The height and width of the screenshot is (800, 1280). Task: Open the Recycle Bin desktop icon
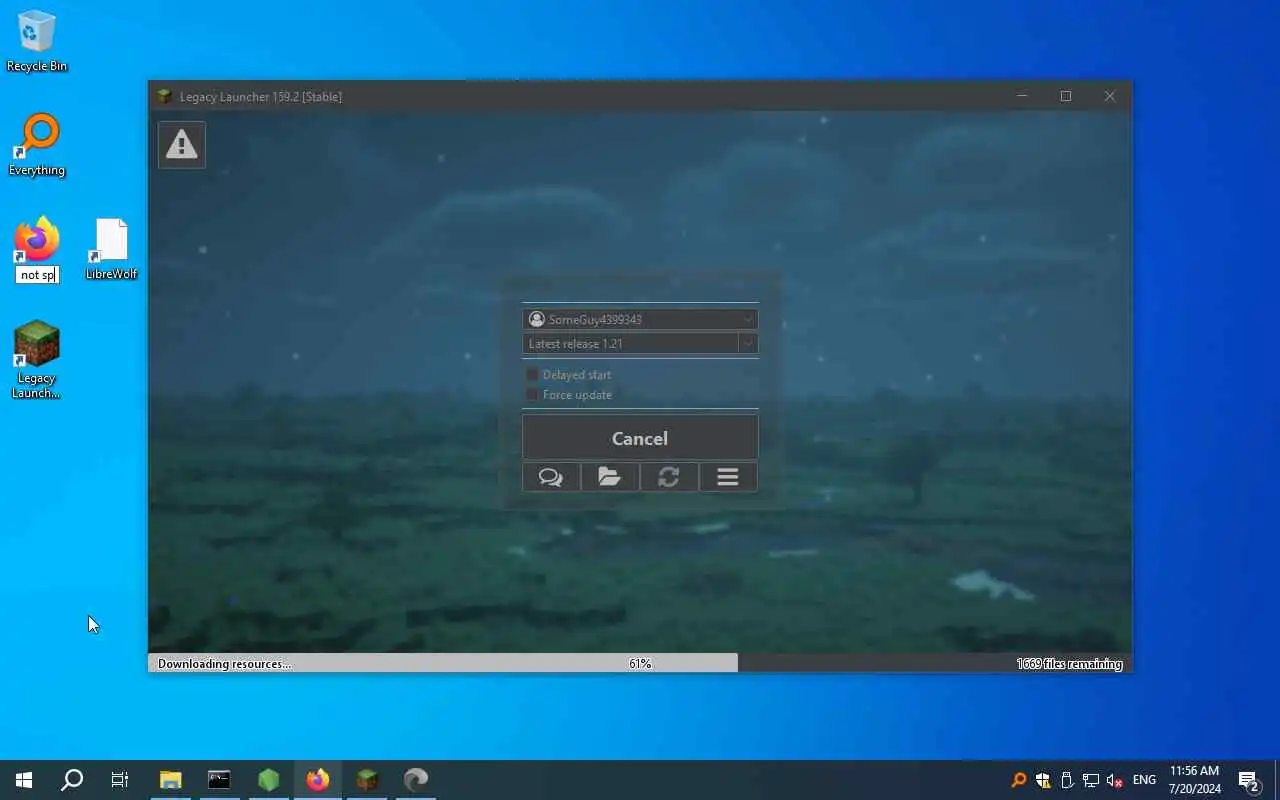pyautogui.click(x=37, y=42)
